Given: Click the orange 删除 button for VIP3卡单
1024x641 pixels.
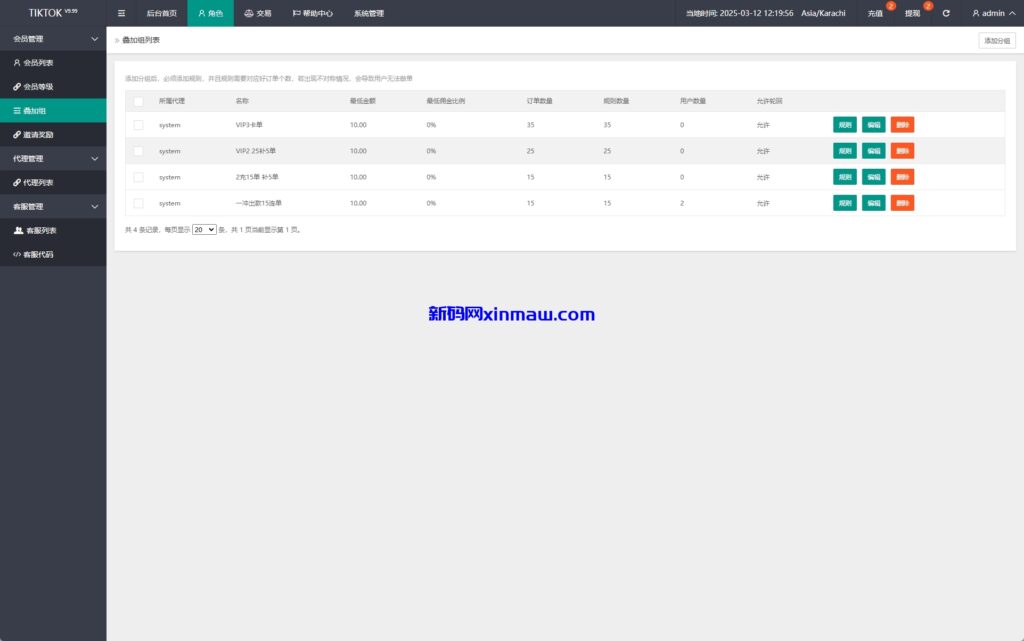Looking at the screenshot, I should pos(902,125).
